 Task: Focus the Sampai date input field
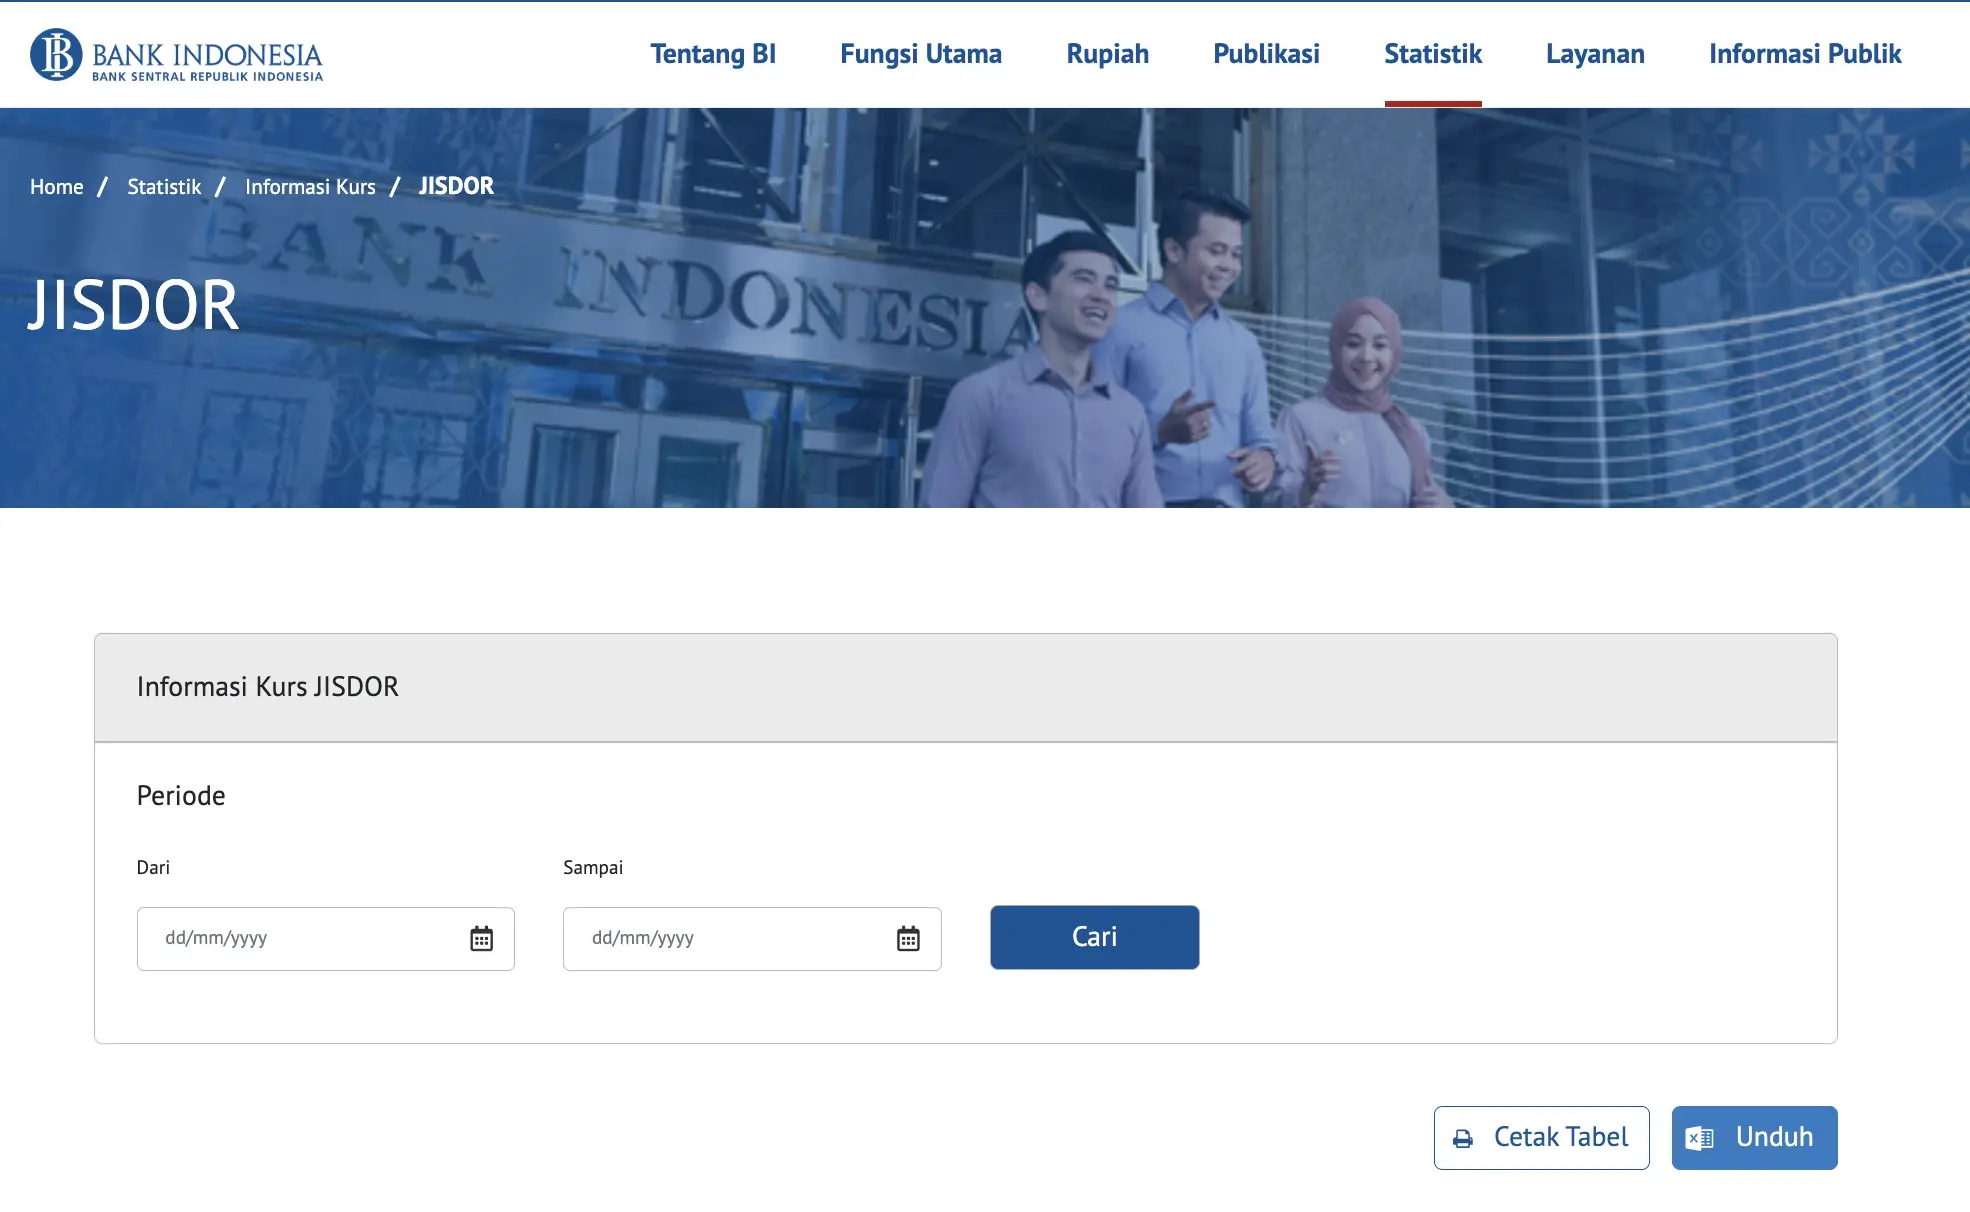tap(752, 939)
